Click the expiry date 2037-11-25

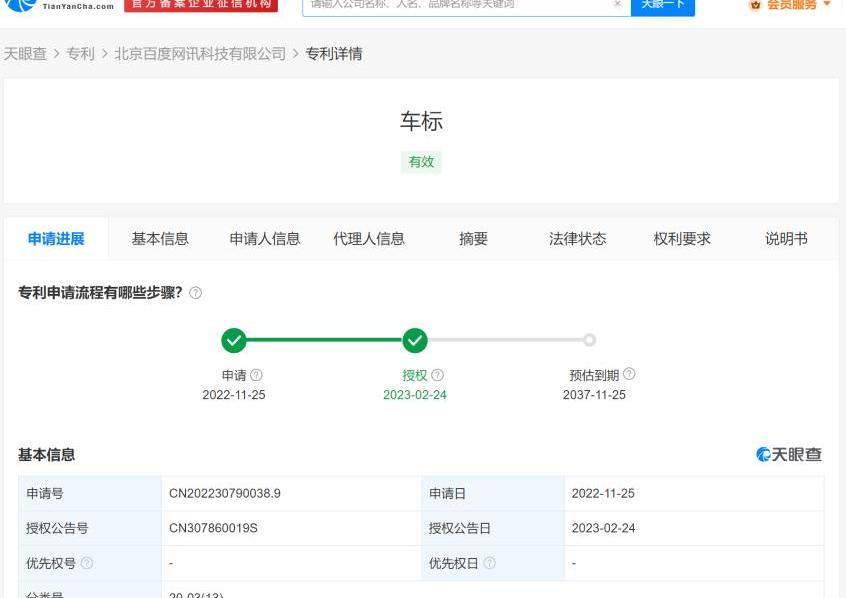click(594, 395)
